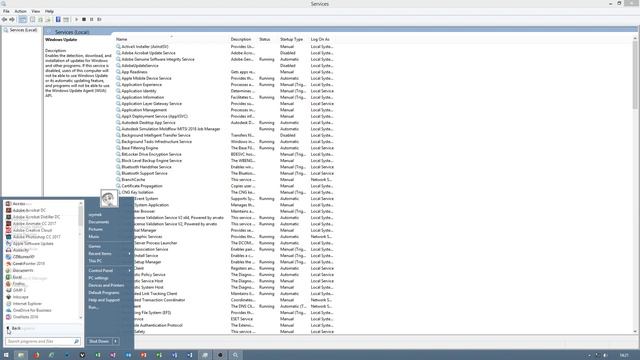This screenshot has width=640, height=360.
Task: Expand the Control Panel submenu arrow
Action: [129, 270]
